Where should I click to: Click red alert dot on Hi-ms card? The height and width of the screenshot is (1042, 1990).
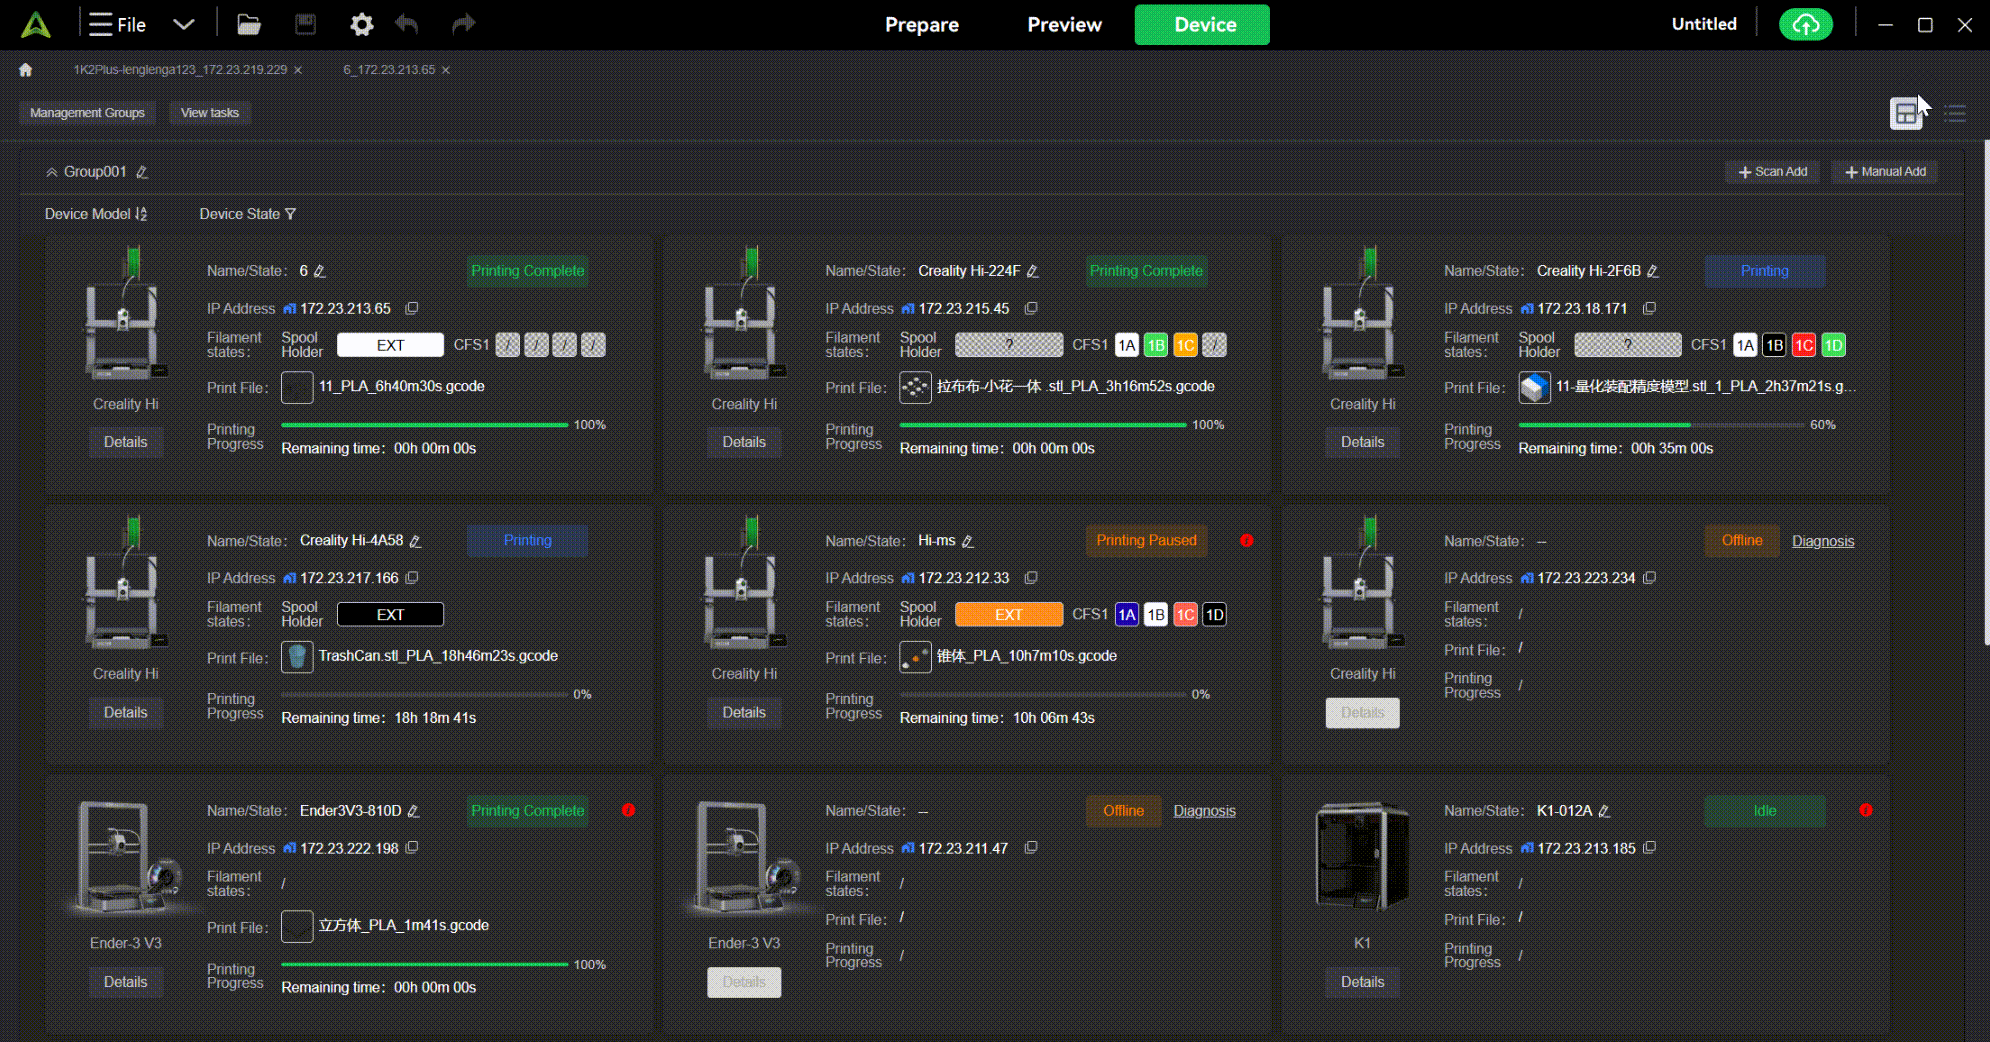tap(1246, 541)
